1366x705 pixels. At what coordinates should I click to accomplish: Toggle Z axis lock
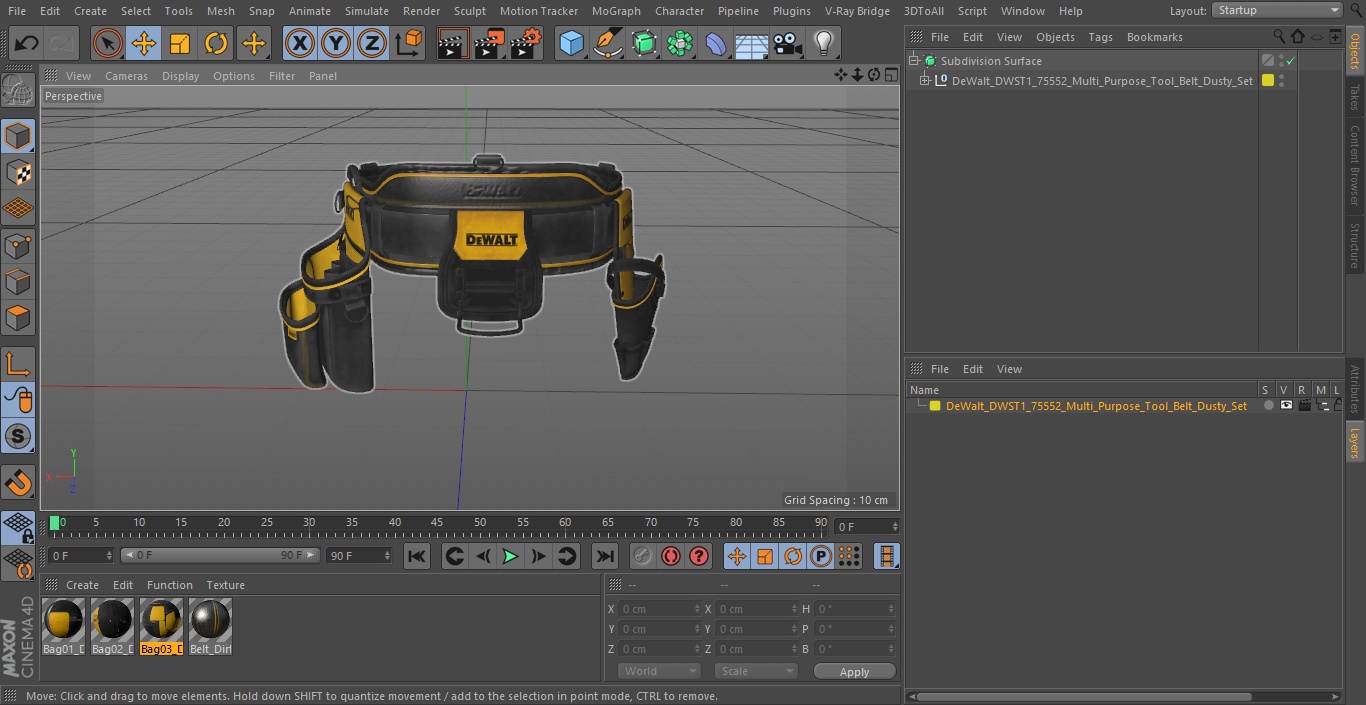pos(372,43)
